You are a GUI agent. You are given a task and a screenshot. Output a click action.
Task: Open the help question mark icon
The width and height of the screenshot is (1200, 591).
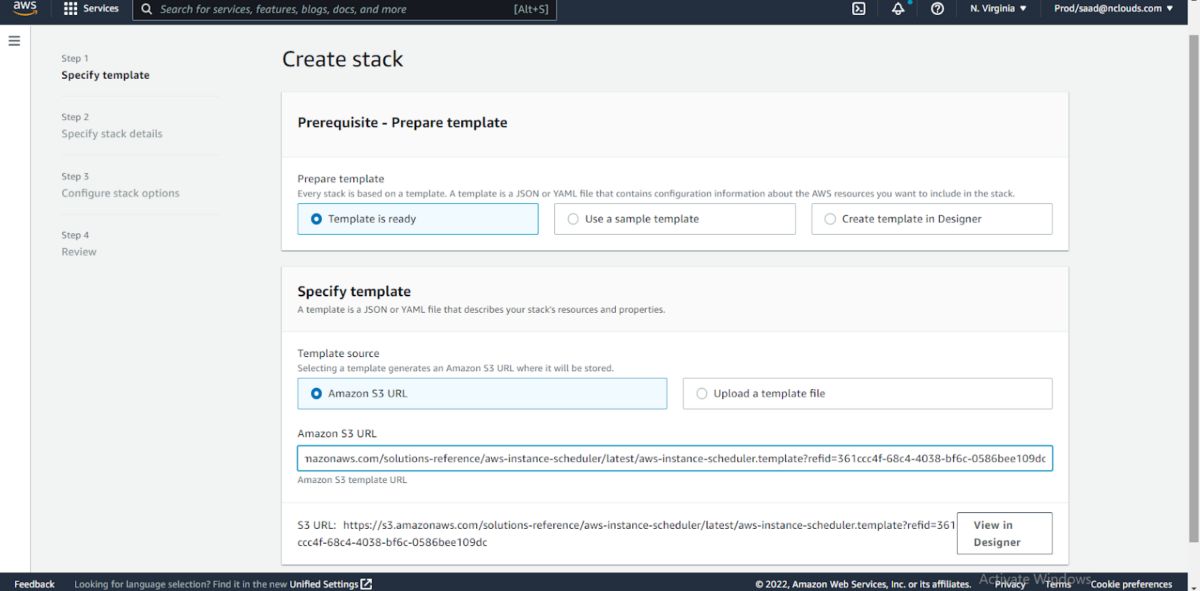tap(937, 9)
